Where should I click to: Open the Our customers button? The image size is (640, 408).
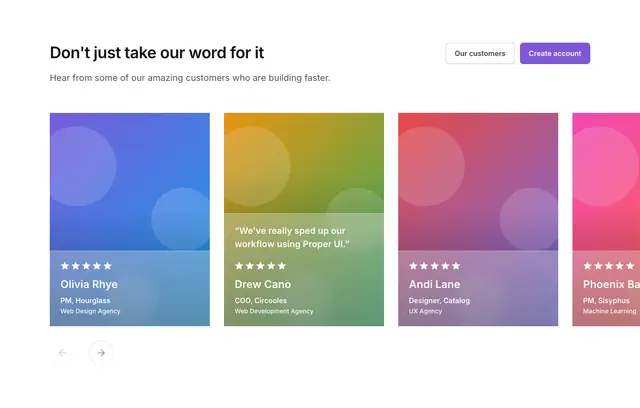[x=480, y=53]
